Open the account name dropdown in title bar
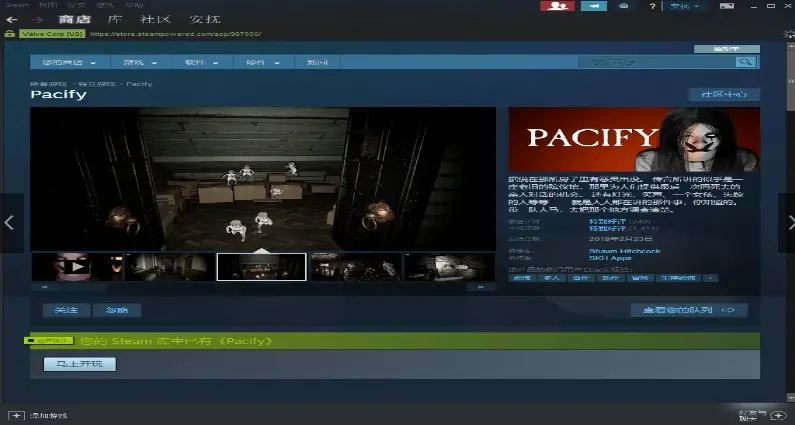Image resolution: width=795 pixels, height=425 pixels. [684, 6]
